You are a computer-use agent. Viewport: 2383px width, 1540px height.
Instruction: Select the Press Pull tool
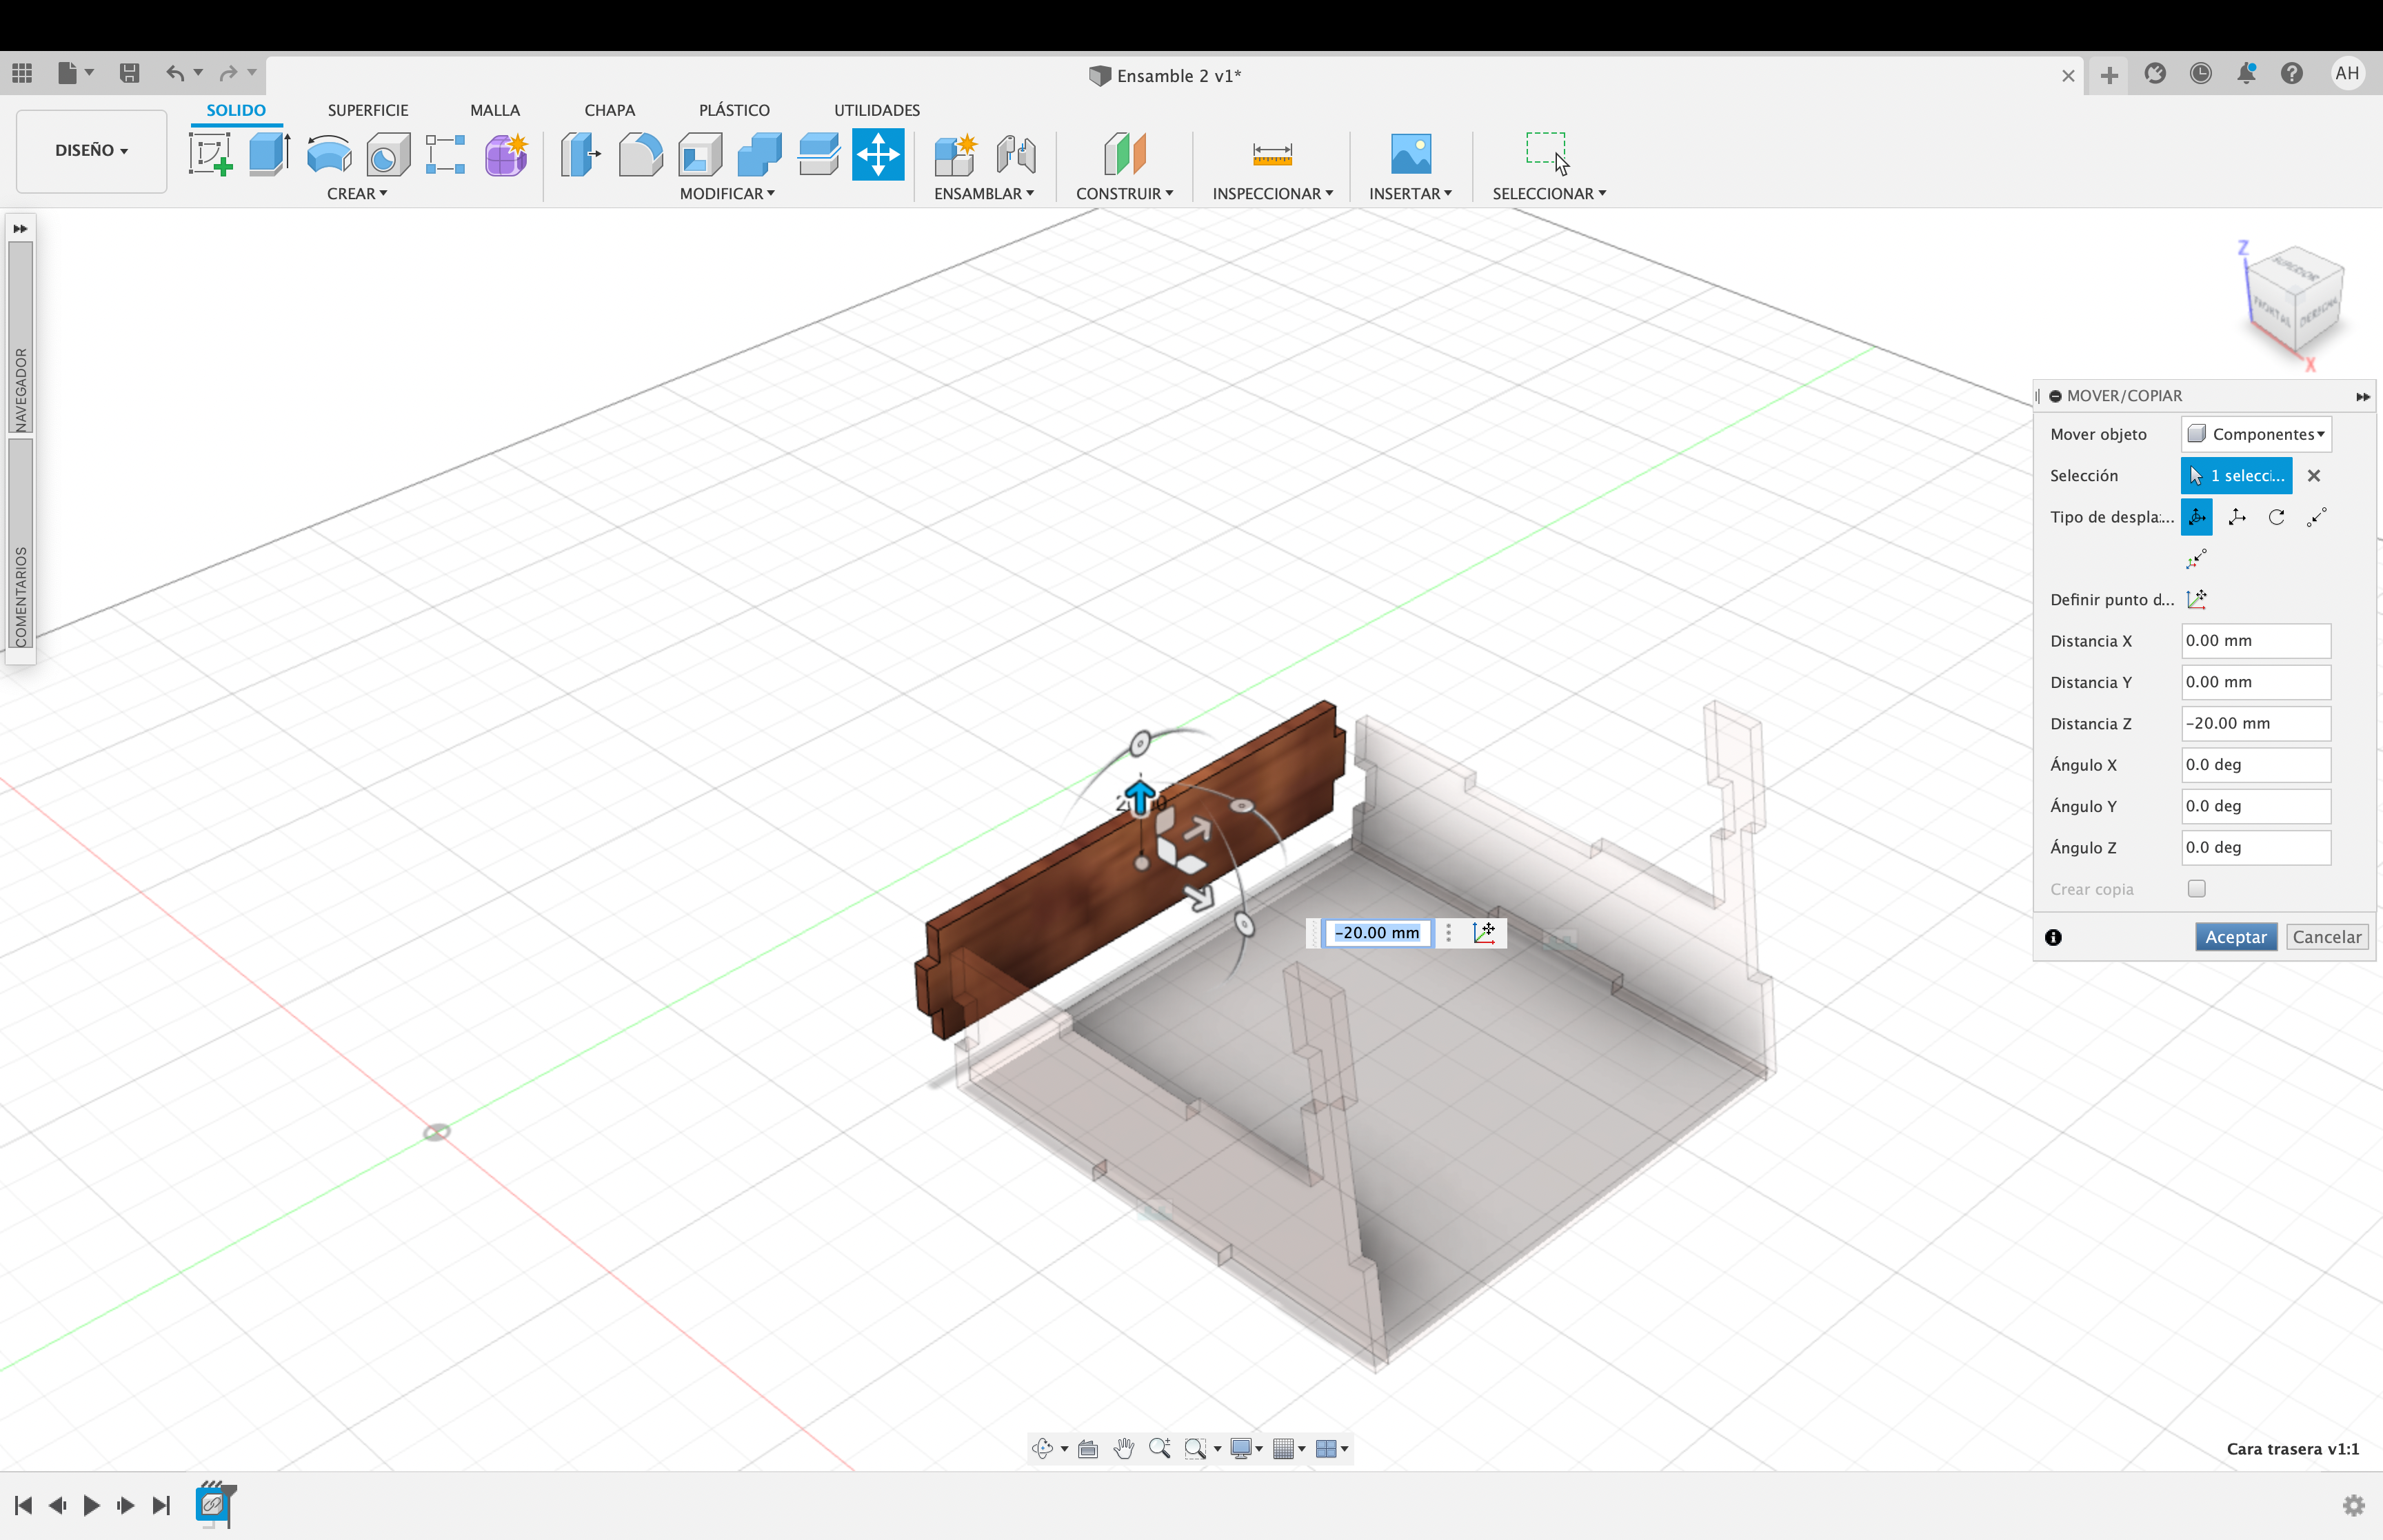[x=581, y=155]
